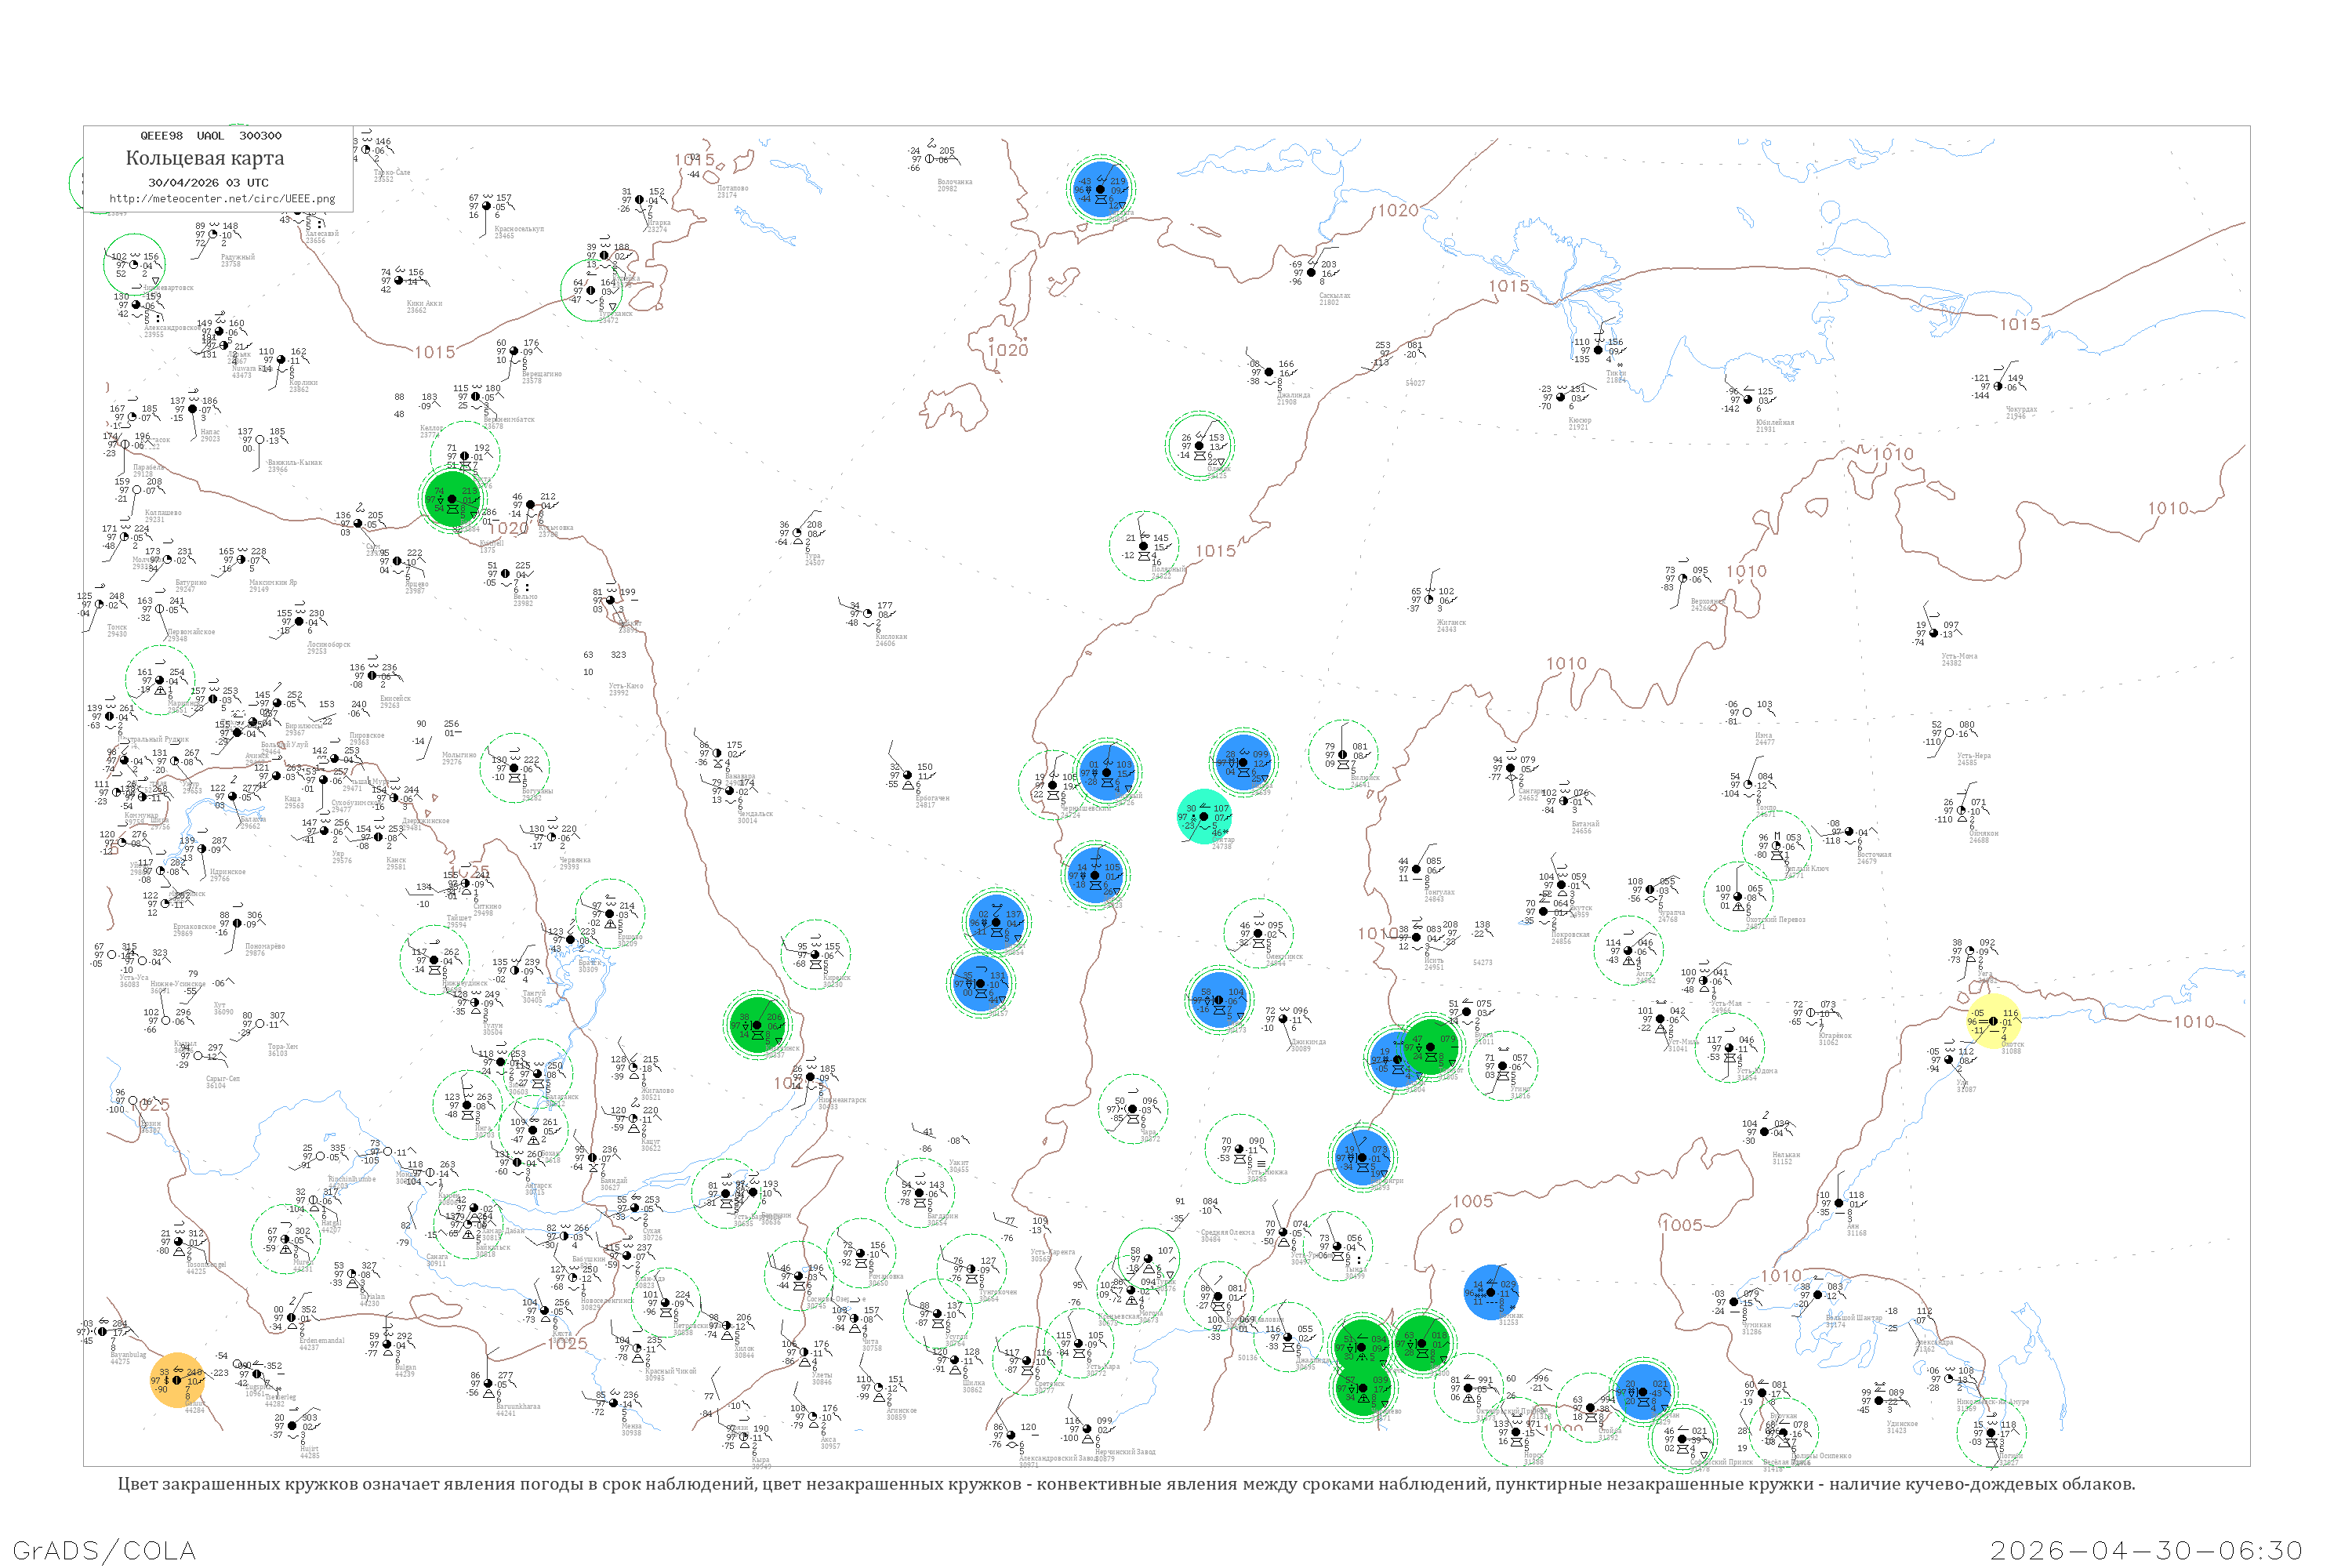Click the yellow Охотск station circle
Image resolution: width=2352 pixels, height=1568 pixels.
[1993, 1021]
